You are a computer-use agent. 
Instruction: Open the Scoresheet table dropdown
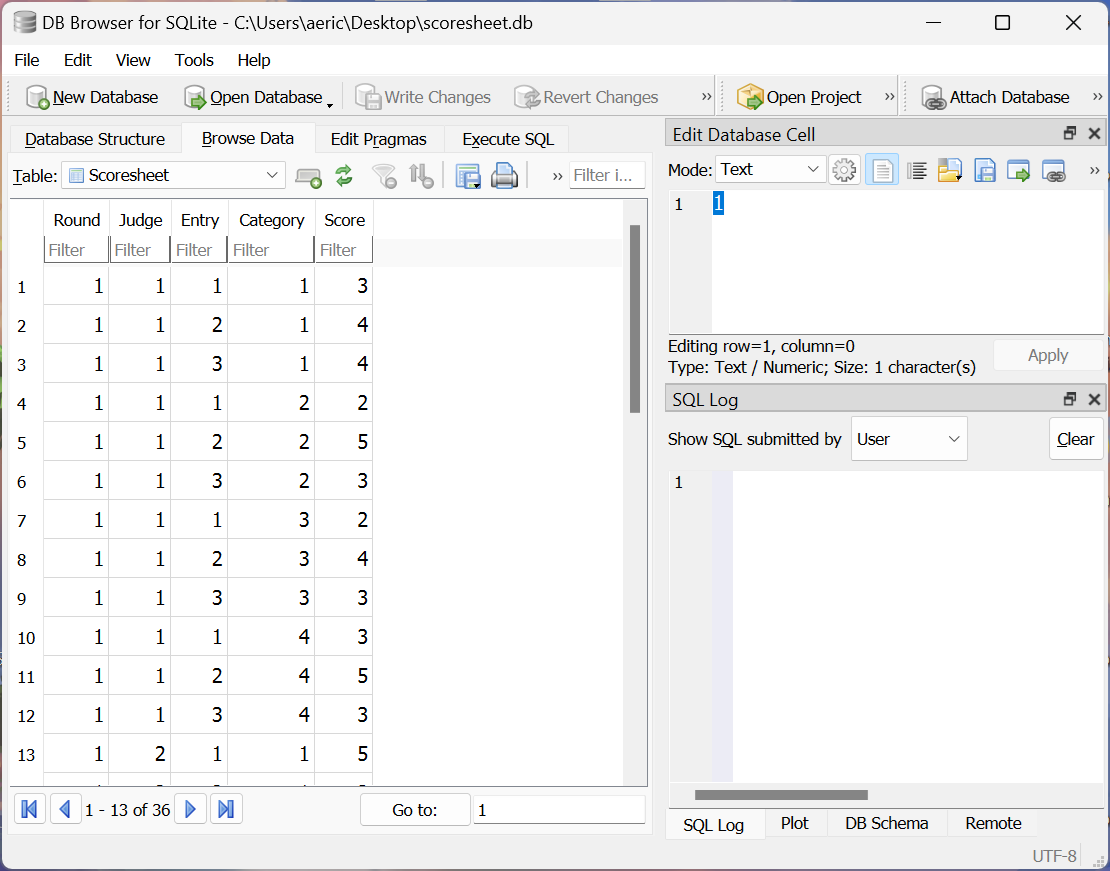point(173,175)
